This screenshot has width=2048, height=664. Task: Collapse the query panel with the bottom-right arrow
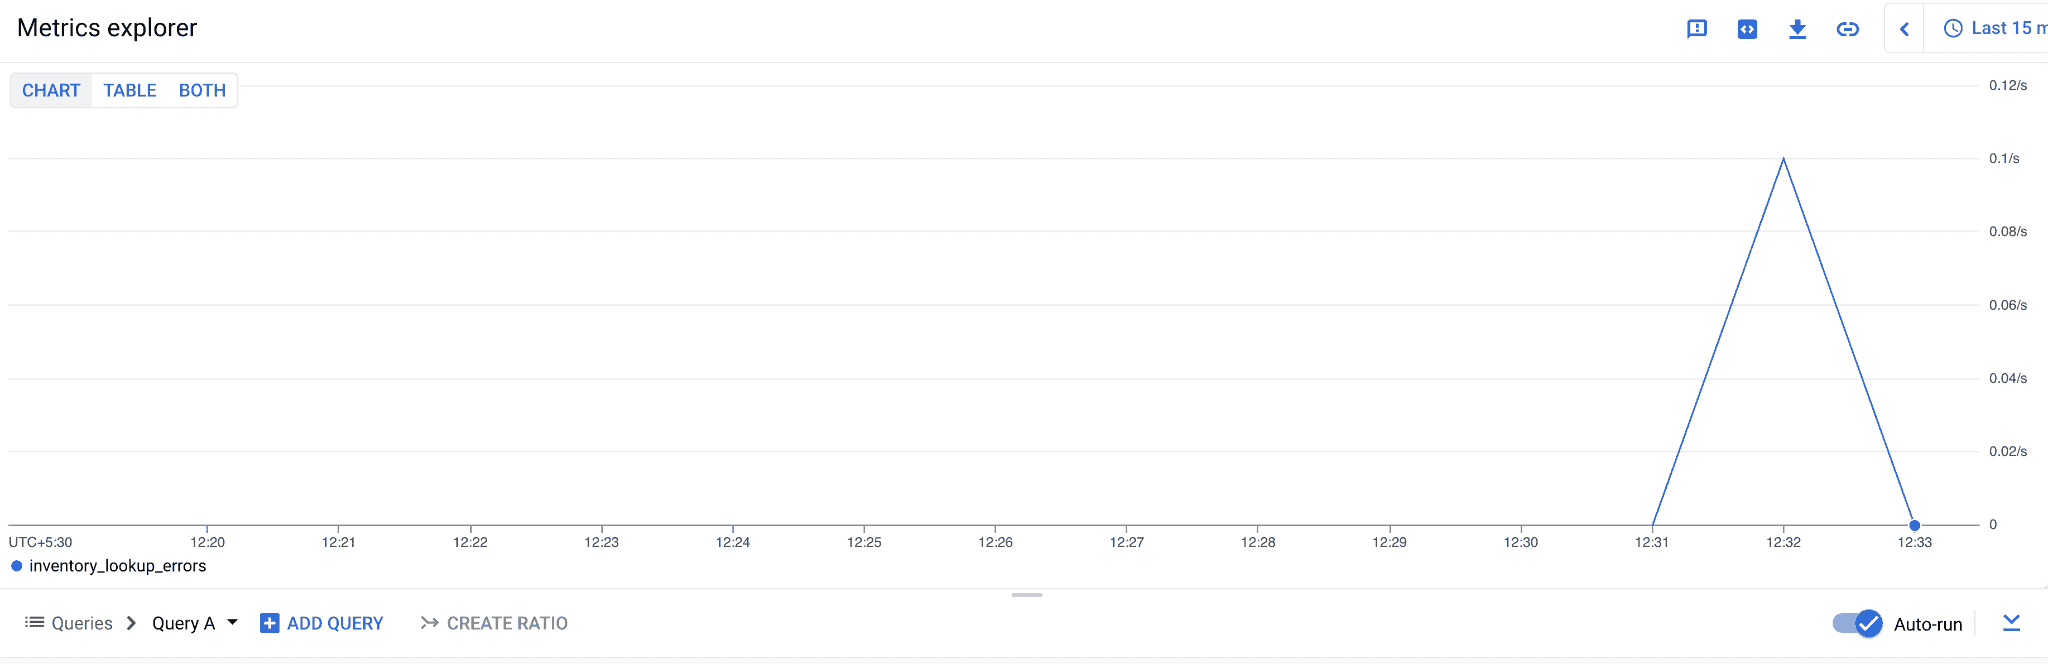coord(2012,623)
